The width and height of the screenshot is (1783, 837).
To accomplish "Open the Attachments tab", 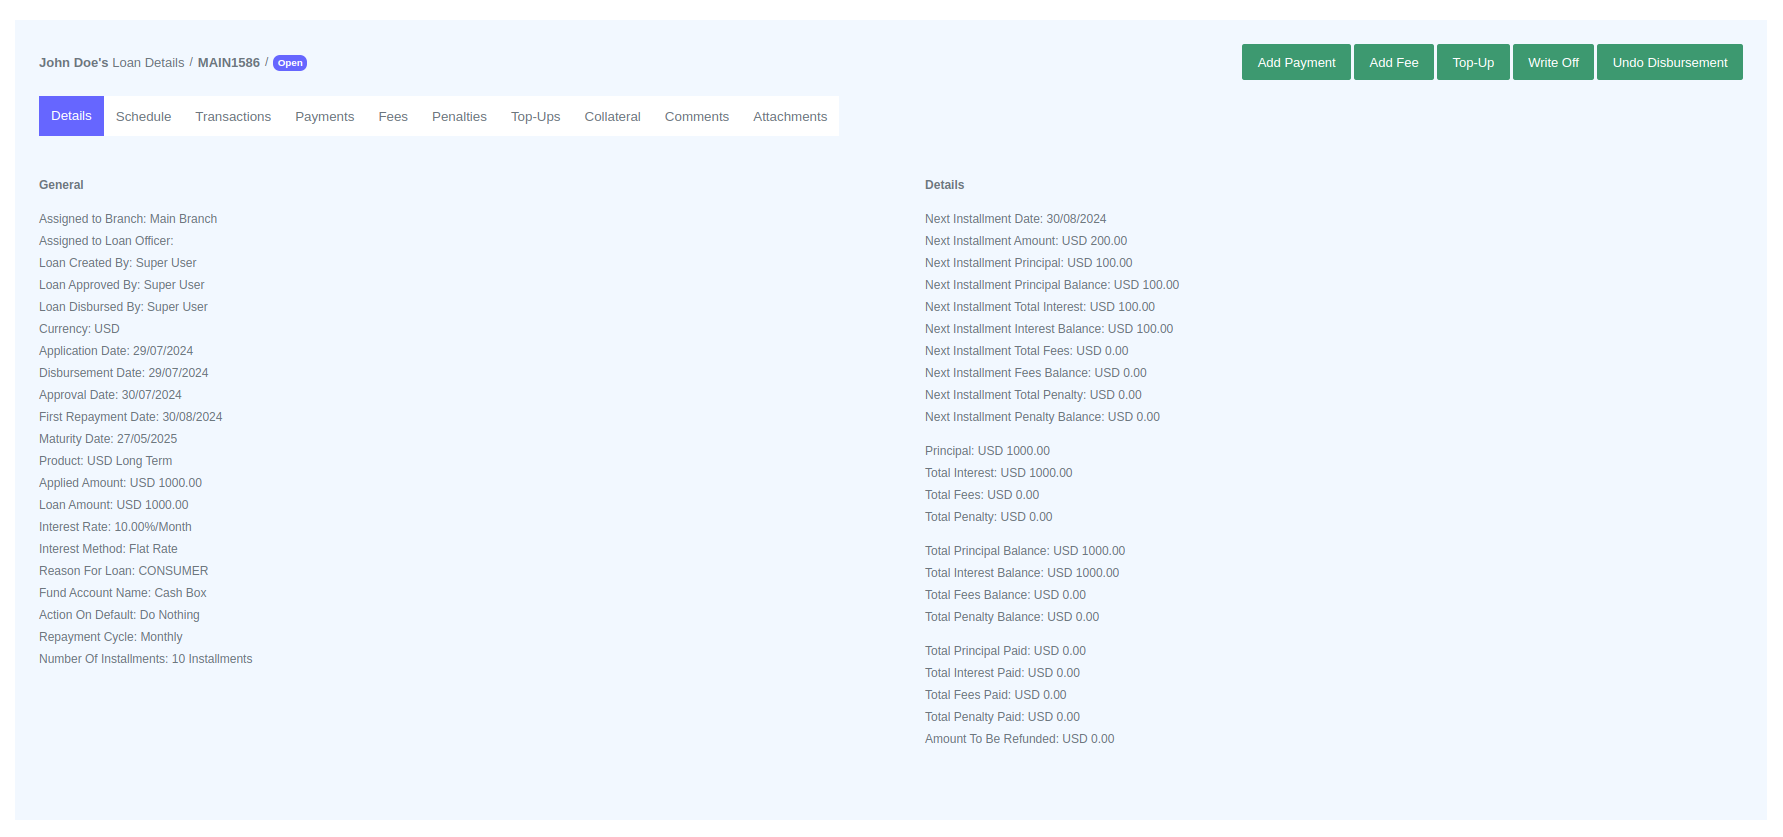I will coord(790,117).
